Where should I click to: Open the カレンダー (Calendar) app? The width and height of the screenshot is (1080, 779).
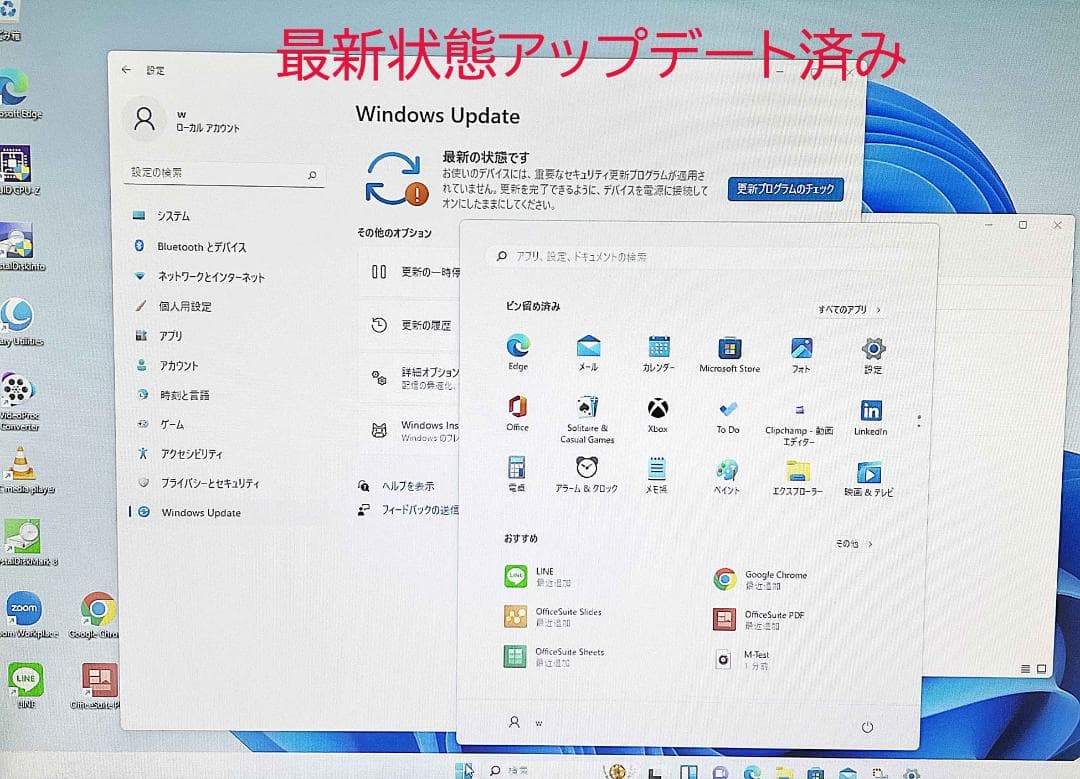pyautogui.click(x=659, y=347)
